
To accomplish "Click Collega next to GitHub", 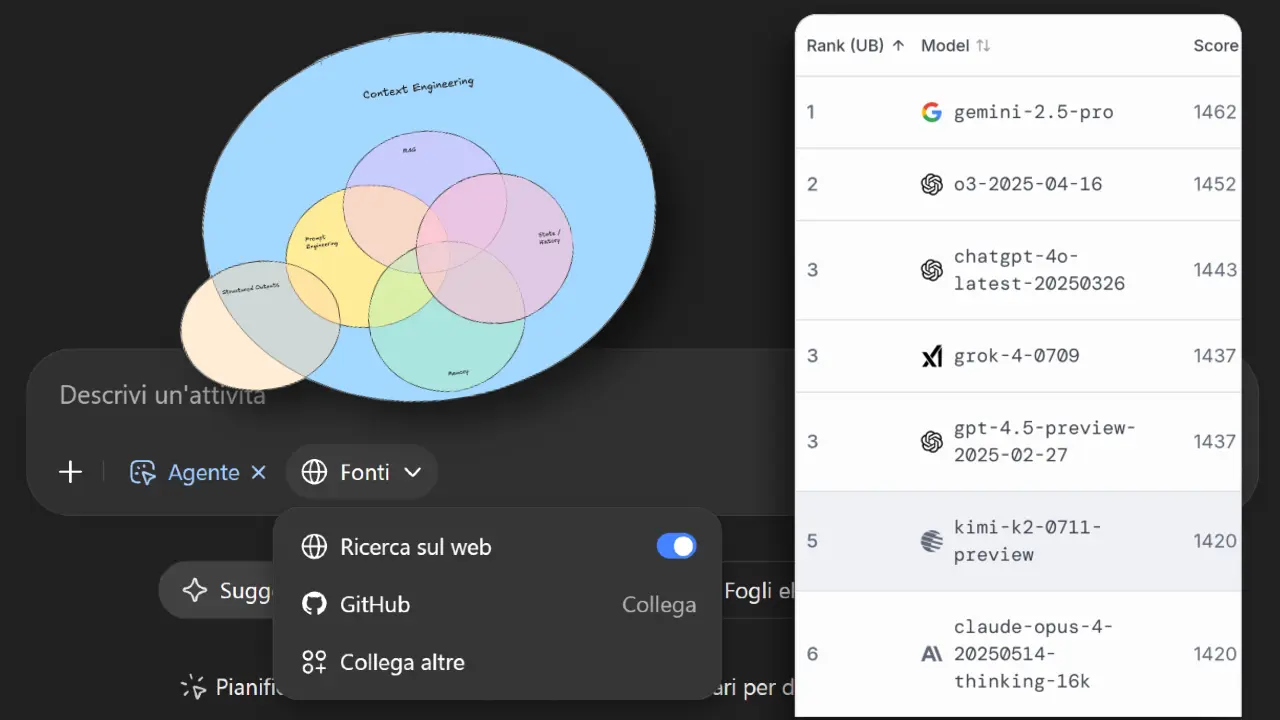I will point(659,605).
